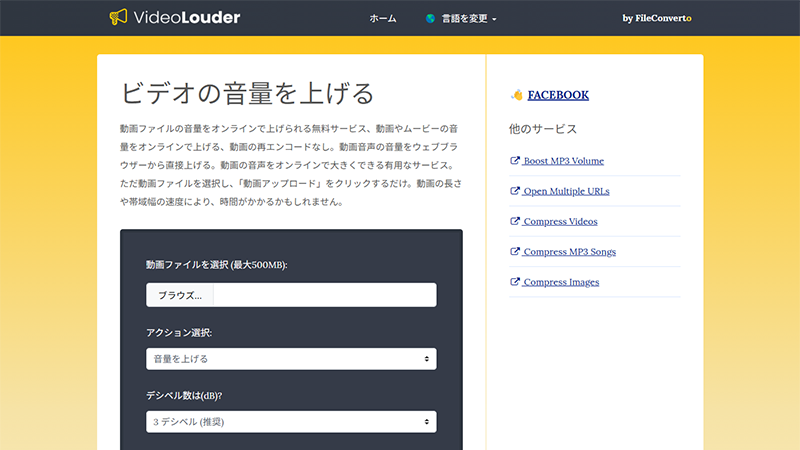Open the Compress Images link

click(561, 282)
